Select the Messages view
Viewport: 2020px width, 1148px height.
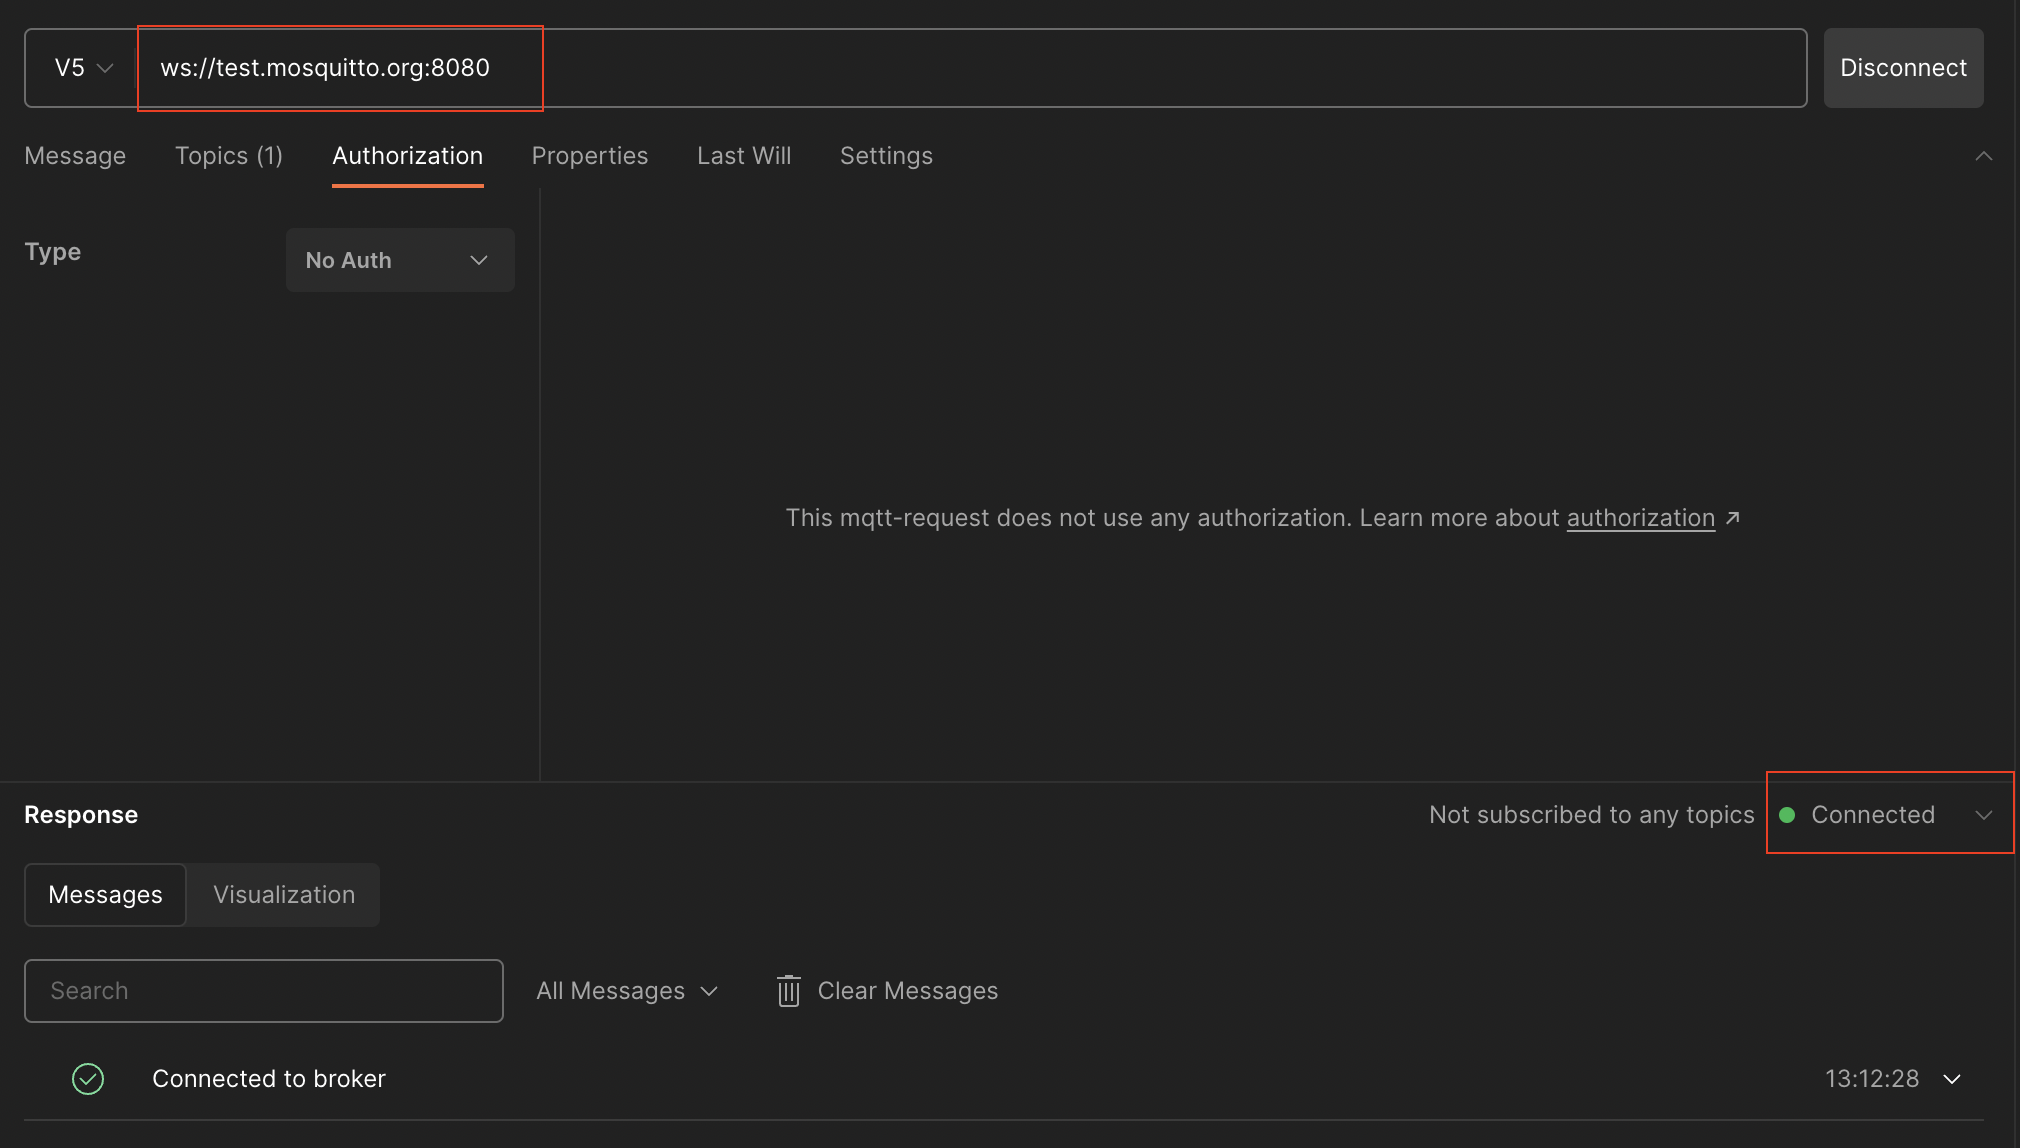[x=105, y=895]
